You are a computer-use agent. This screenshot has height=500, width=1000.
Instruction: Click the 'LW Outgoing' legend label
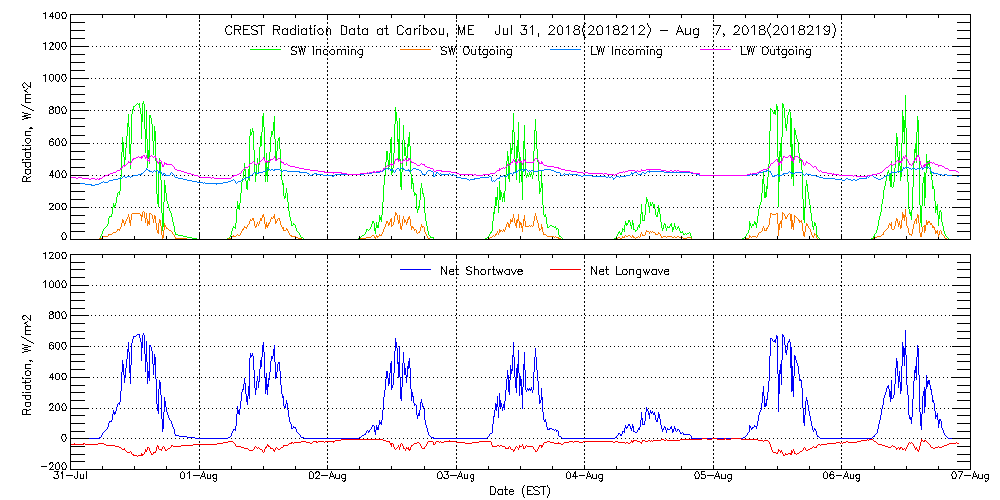[x=775, y=52]
